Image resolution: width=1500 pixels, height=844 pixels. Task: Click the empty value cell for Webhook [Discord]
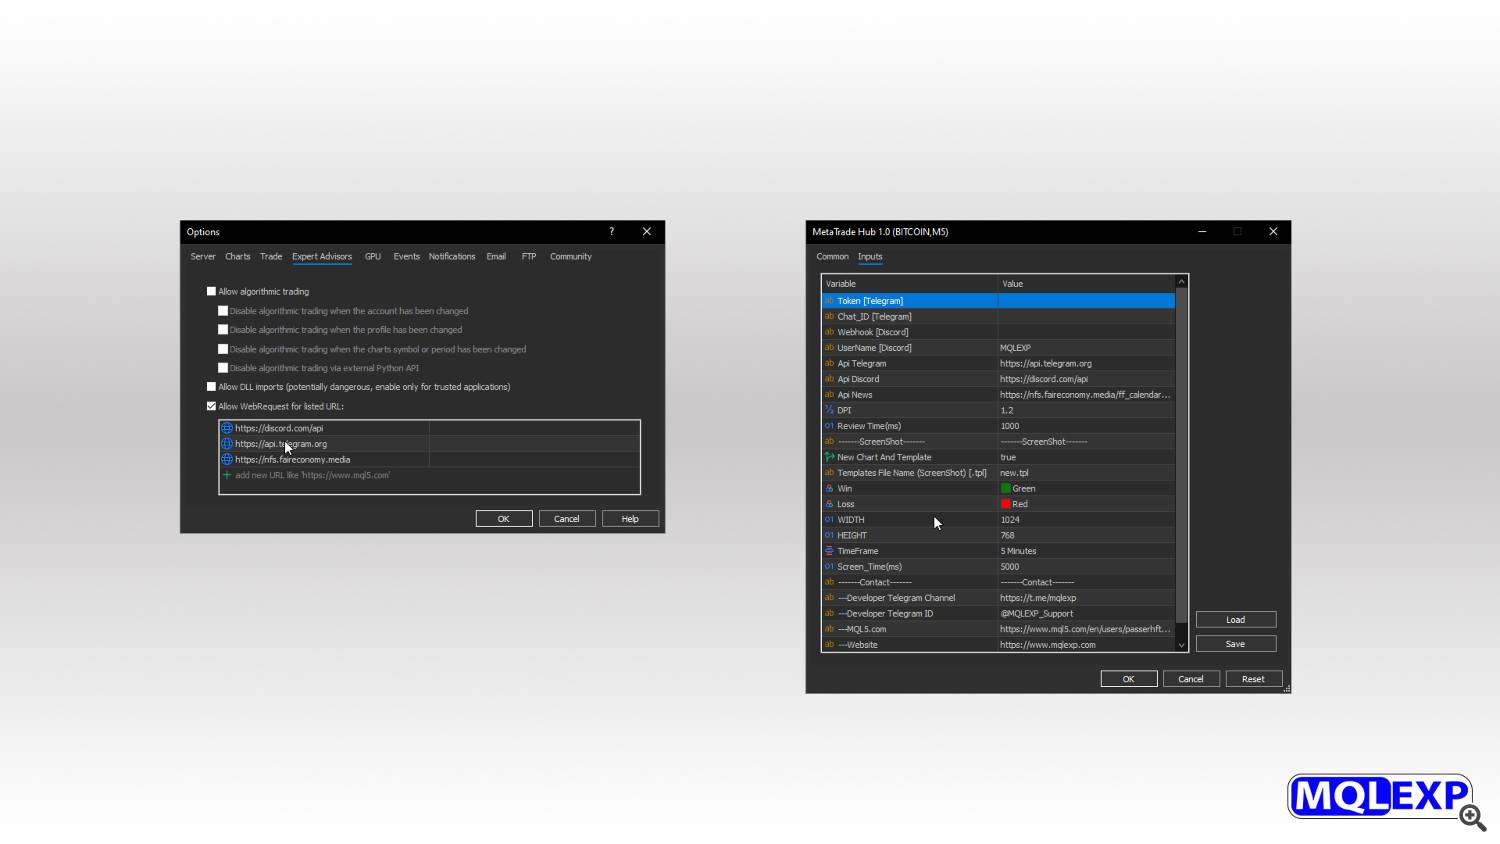click(1086, 332)
